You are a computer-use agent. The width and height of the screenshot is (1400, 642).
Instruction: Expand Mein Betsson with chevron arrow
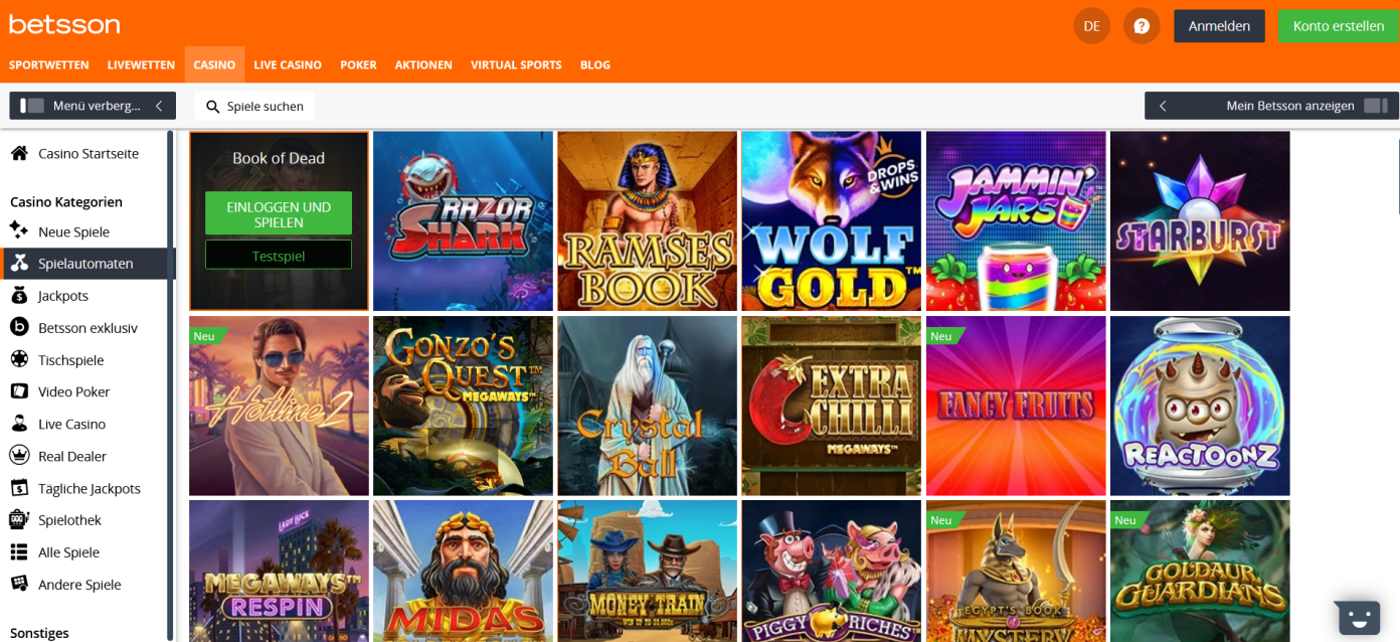coord(1163,106)
